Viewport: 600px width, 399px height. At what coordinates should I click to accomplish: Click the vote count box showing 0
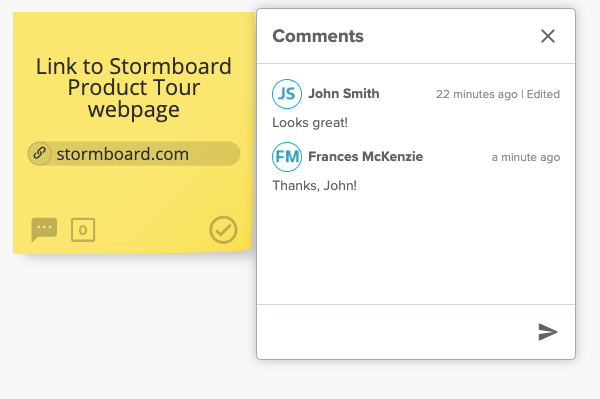pos(83,230)
